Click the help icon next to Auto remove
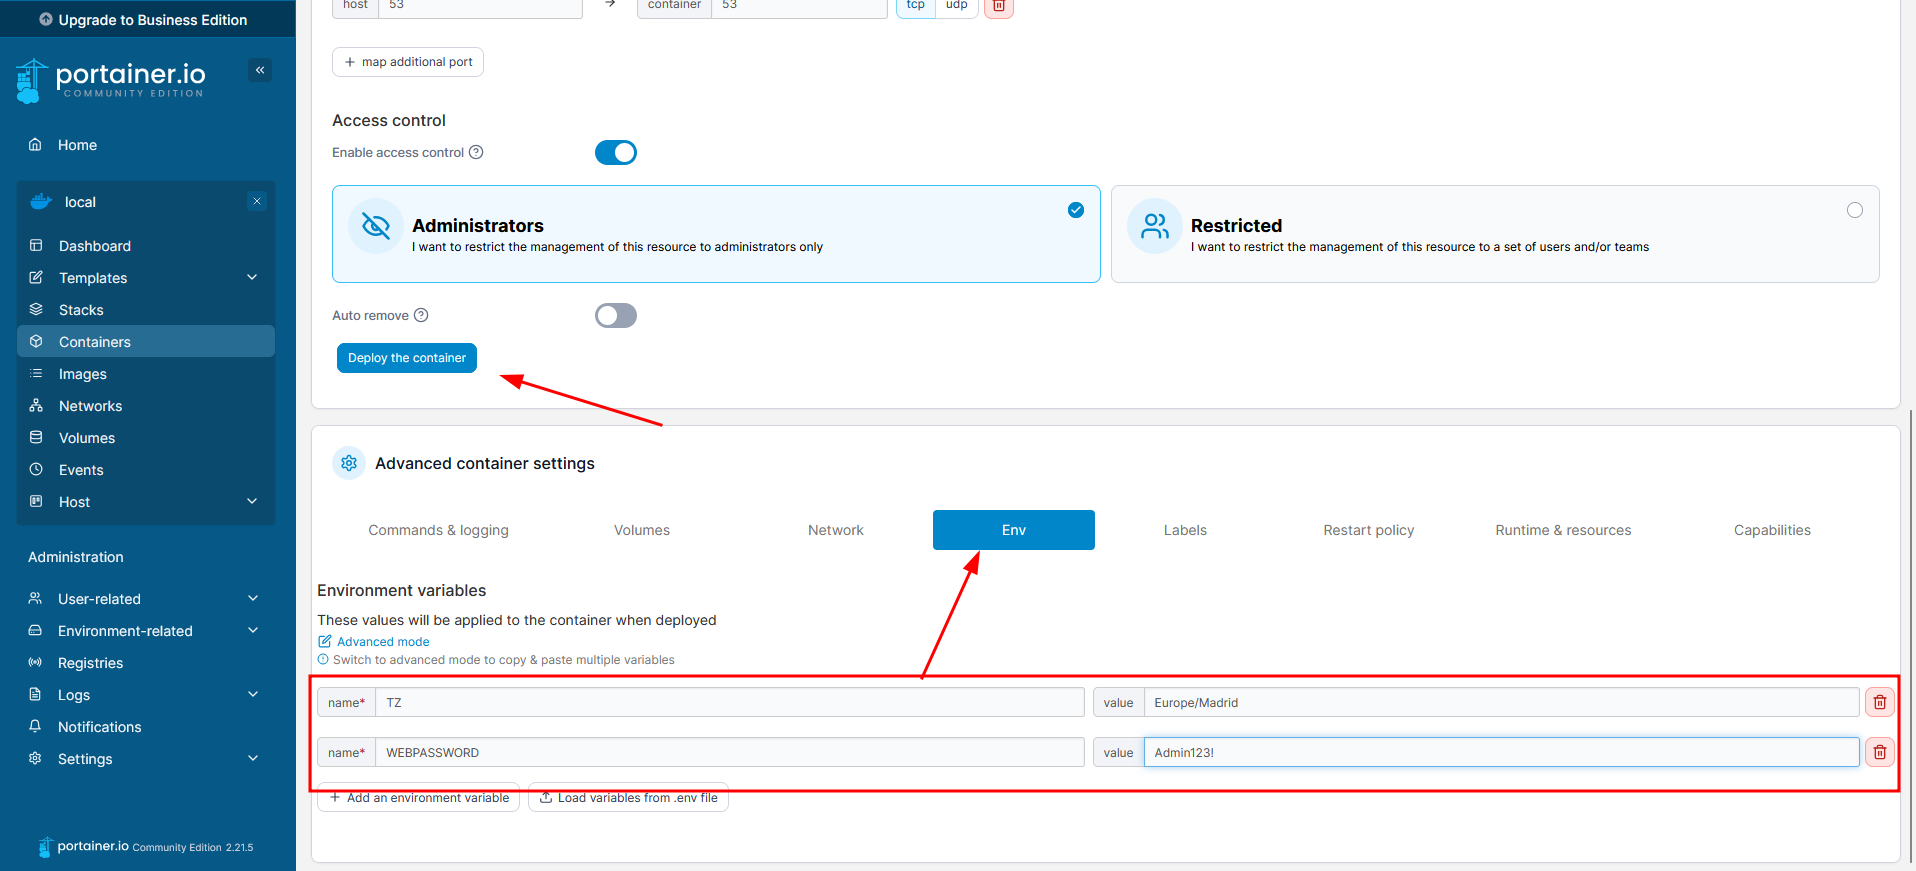Screen dimensions: 1916x871 pyautogui.click(x=421, y=315)
